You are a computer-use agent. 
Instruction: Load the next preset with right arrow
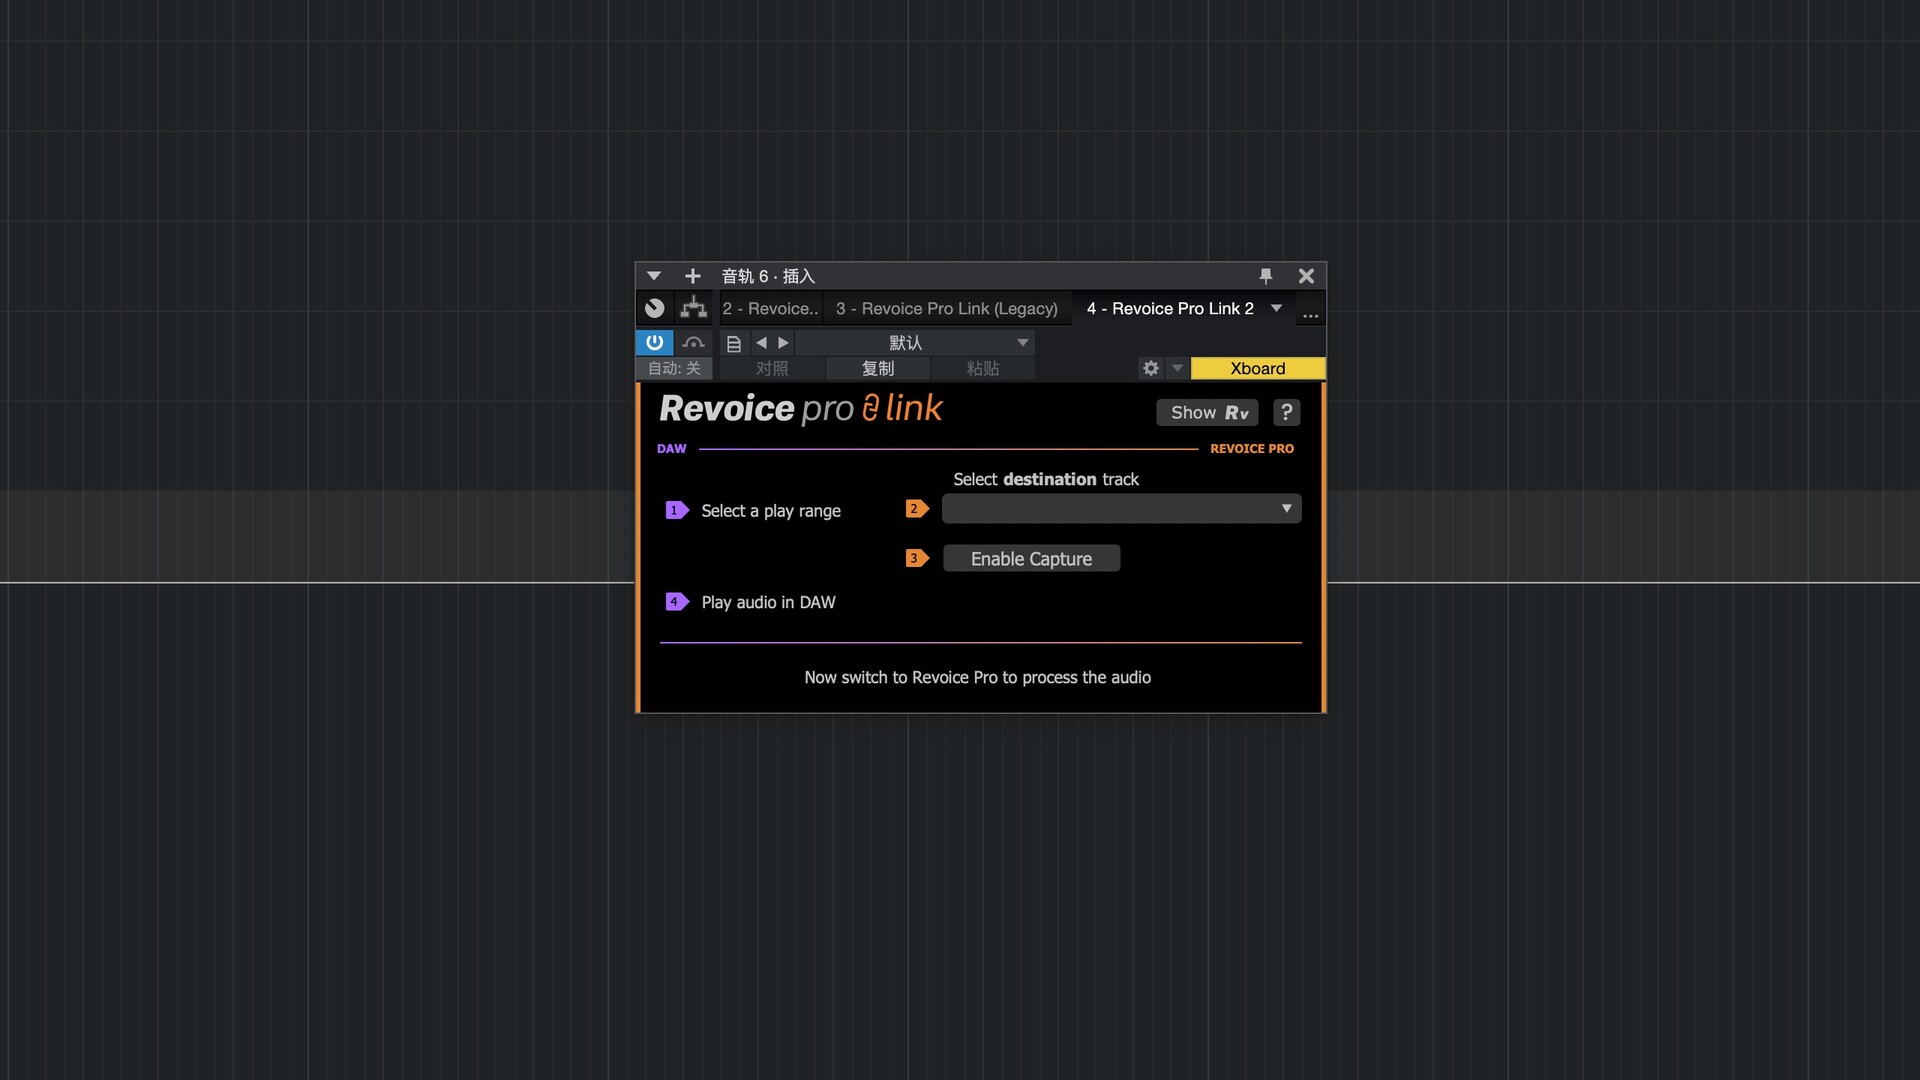[783, 343]
